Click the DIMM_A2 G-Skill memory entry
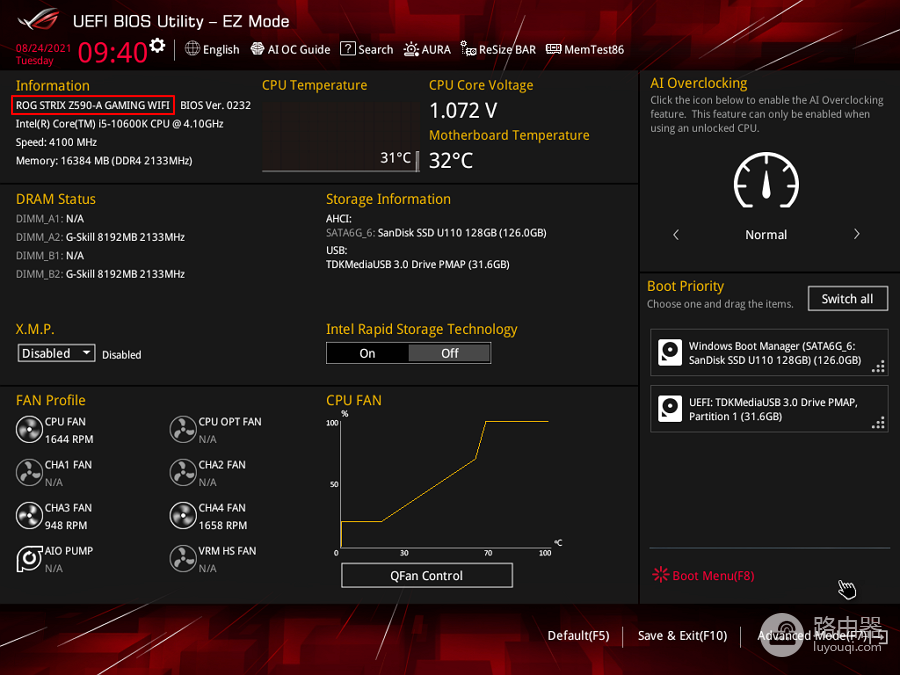The height and width of the screenshot is (675, 900). (x=100, y=237)
